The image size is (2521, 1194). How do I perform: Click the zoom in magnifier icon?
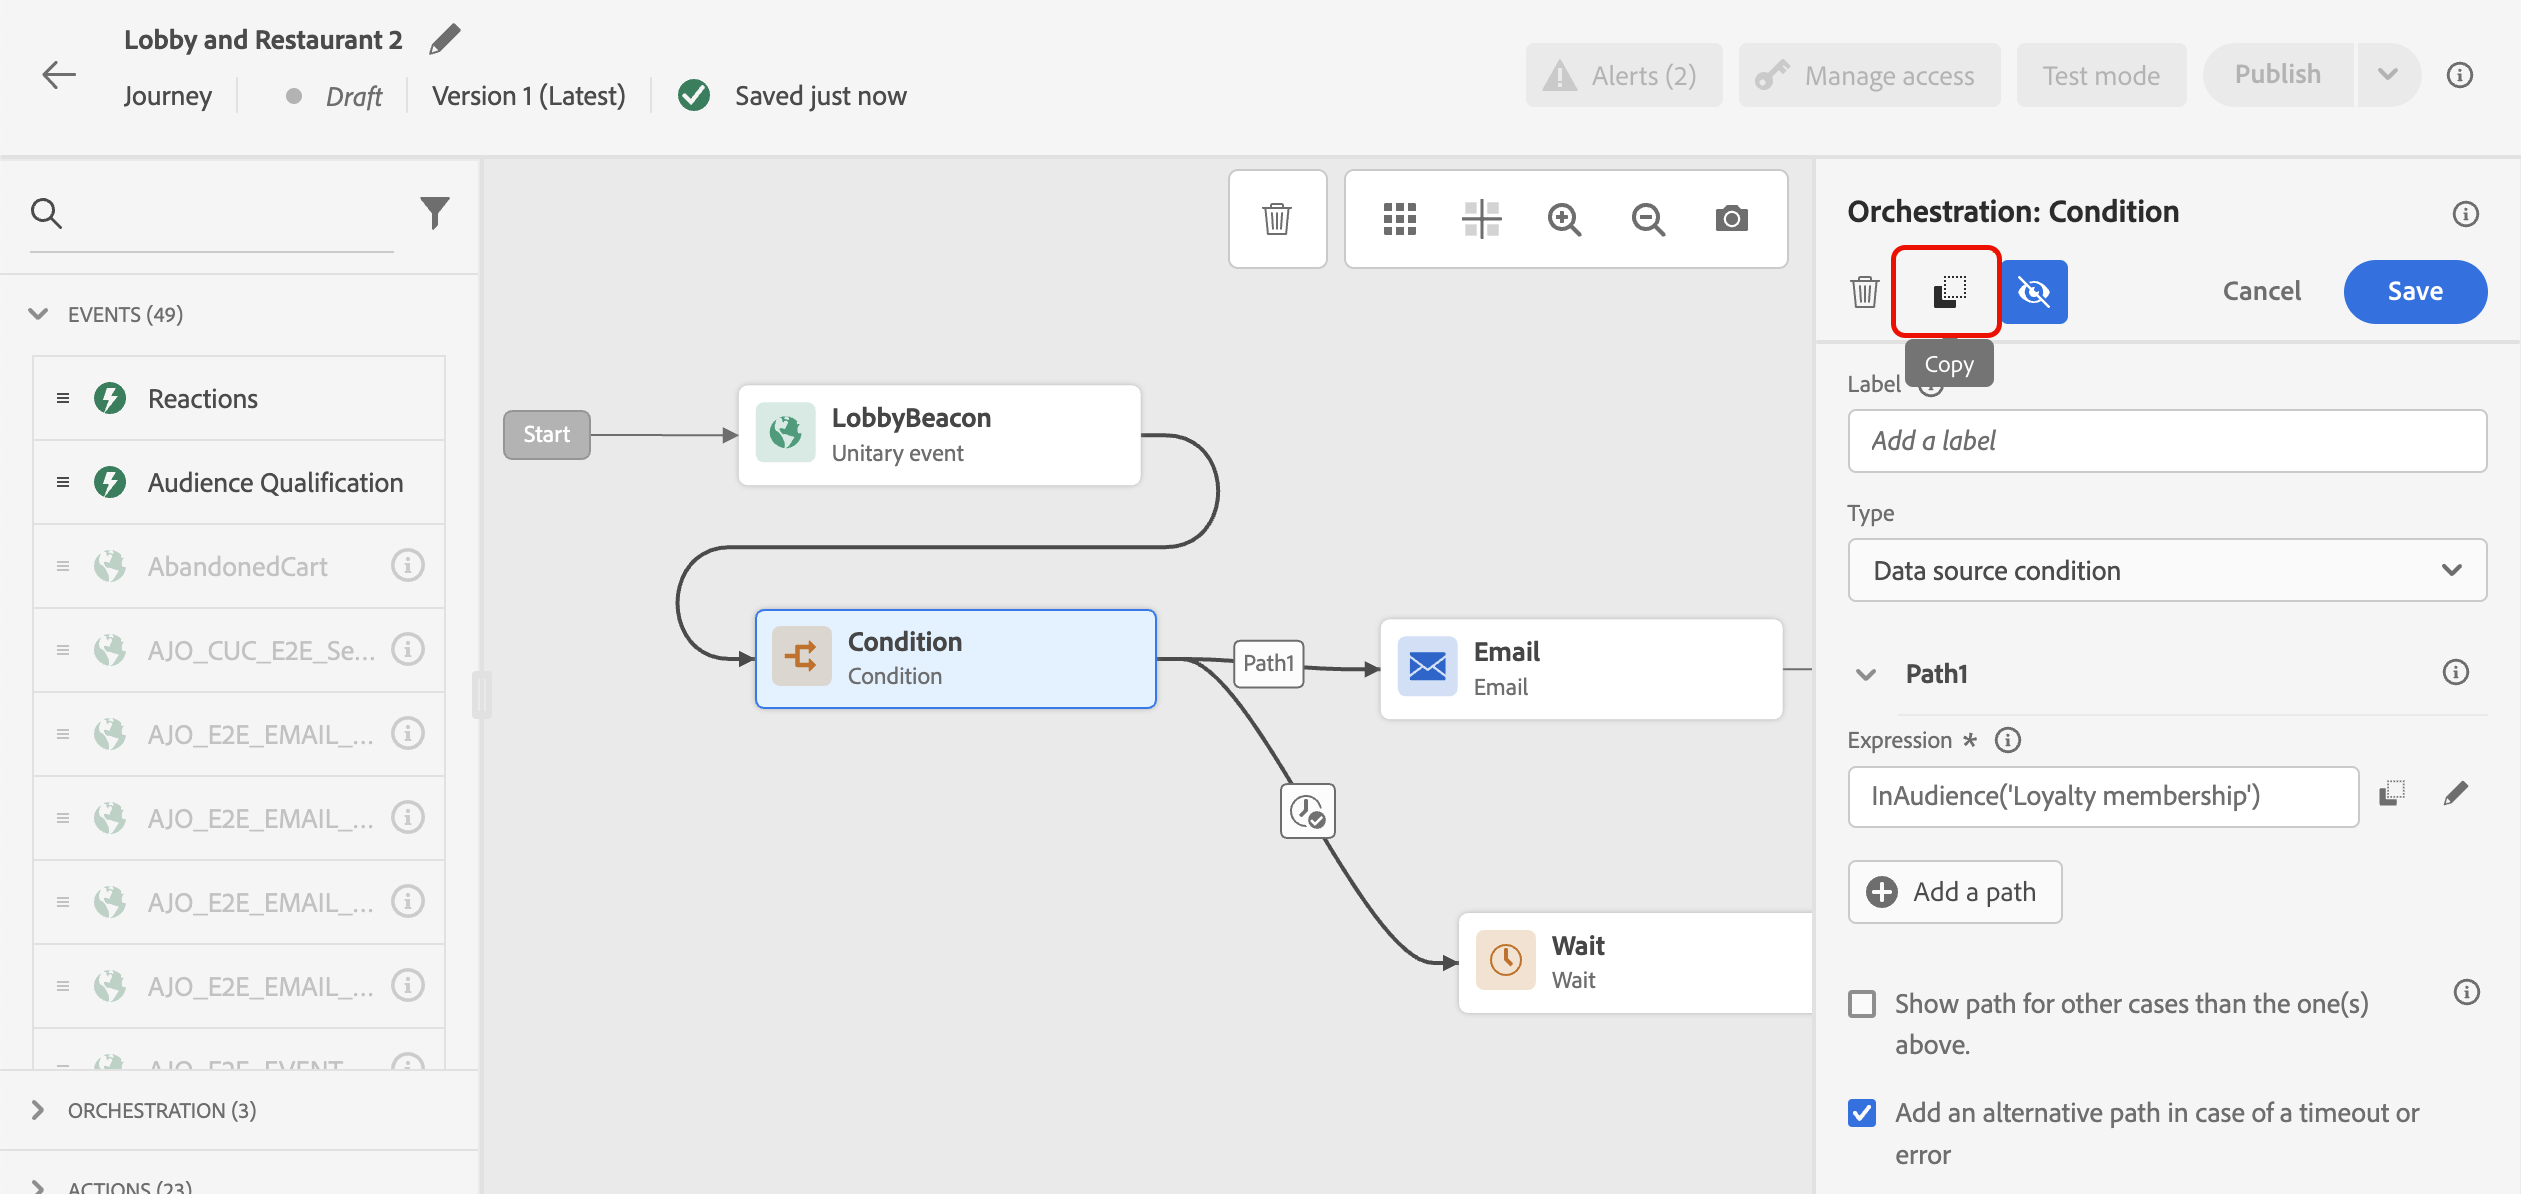pyautogui.click(x=1564, y=219)
